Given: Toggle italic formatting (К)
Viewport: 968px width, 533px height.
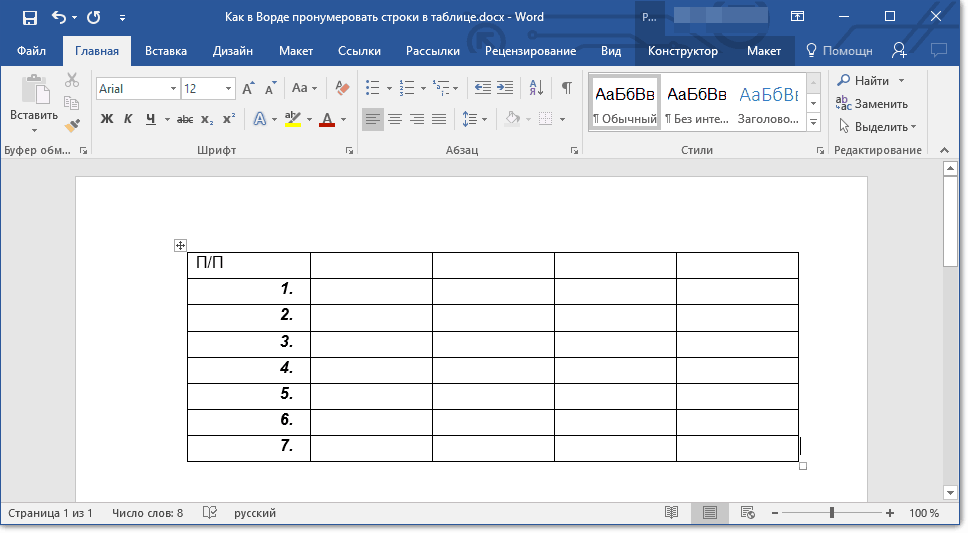Looking at the screenshot, I should 128,119.
